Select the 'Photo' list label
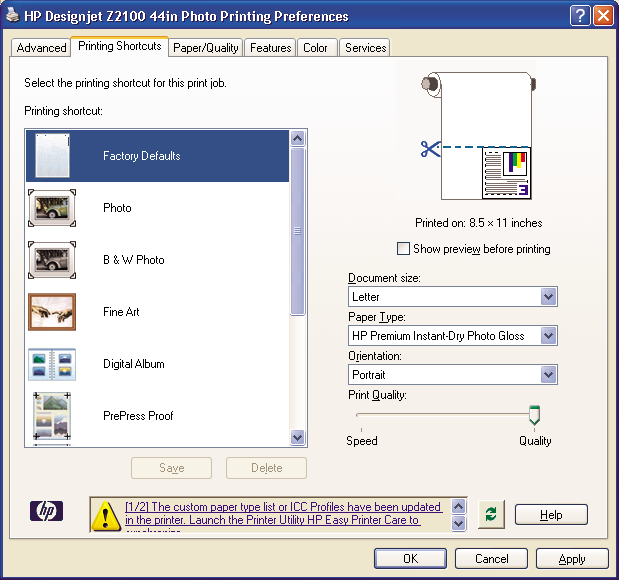 (117, 208)
